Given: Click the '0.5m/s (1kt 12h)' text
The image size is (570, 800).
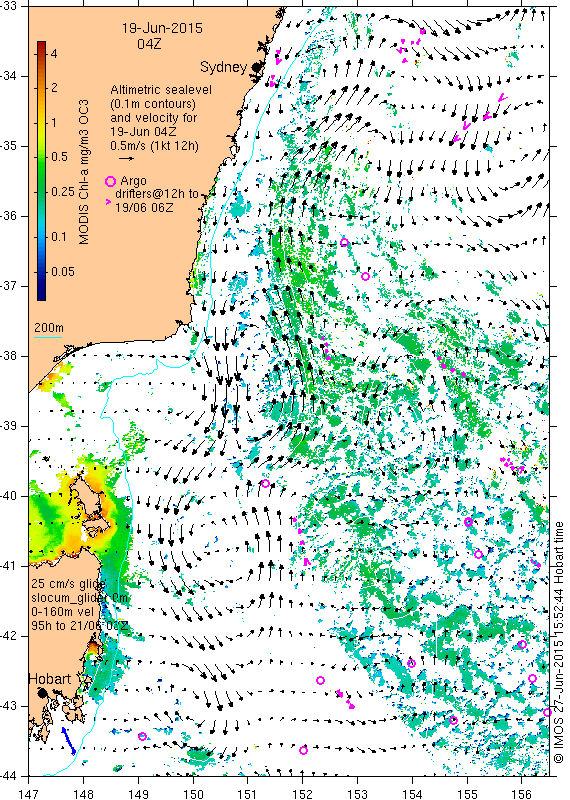Looking at the screenshot, I should 154,145.
